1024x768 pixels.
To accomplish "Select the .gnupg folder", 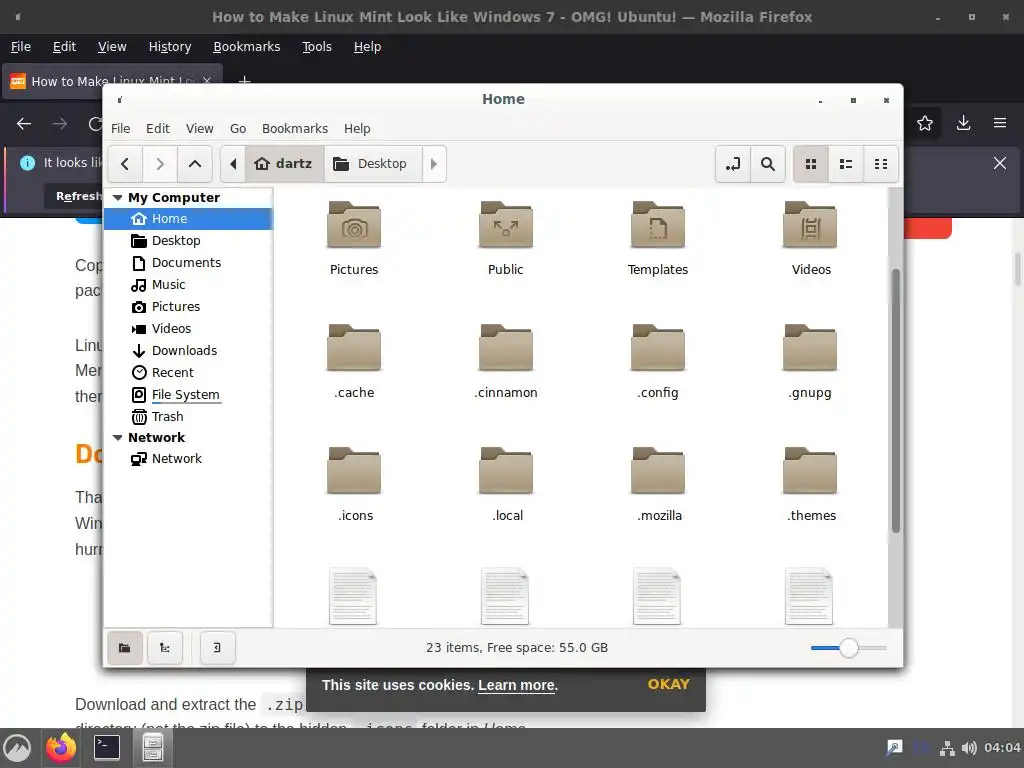I will pos(810,348).
